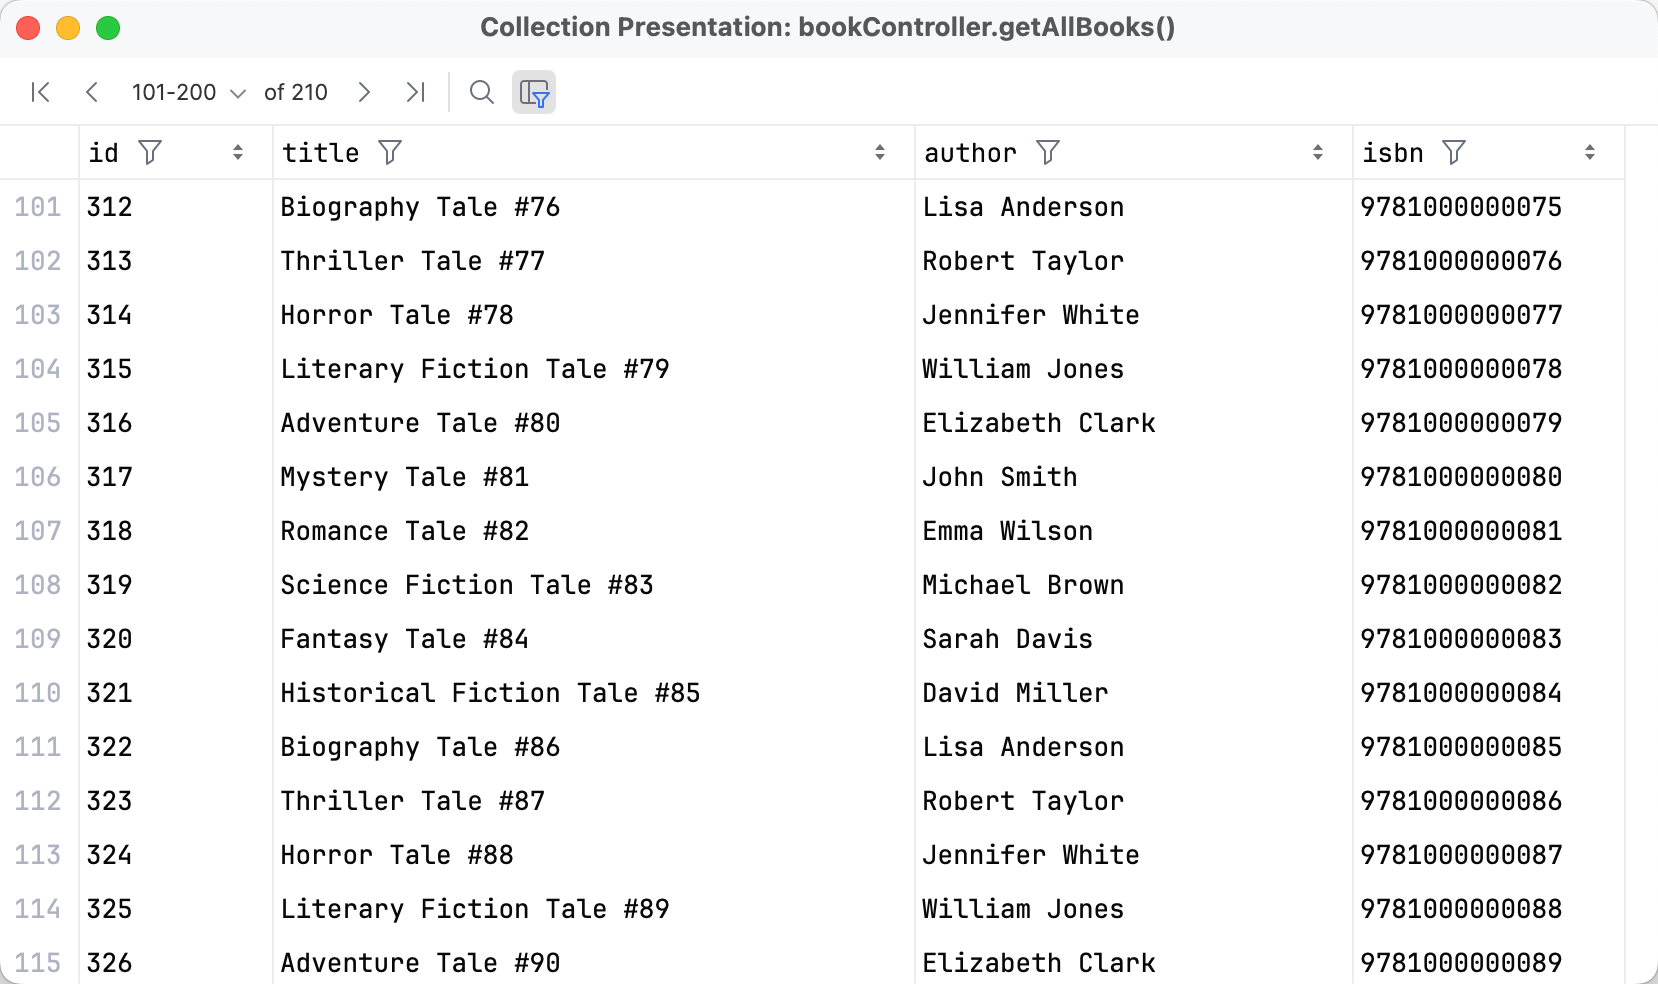Select the row numbered 110
Viewport: 1658px width, 984px height.
[38, 692]
